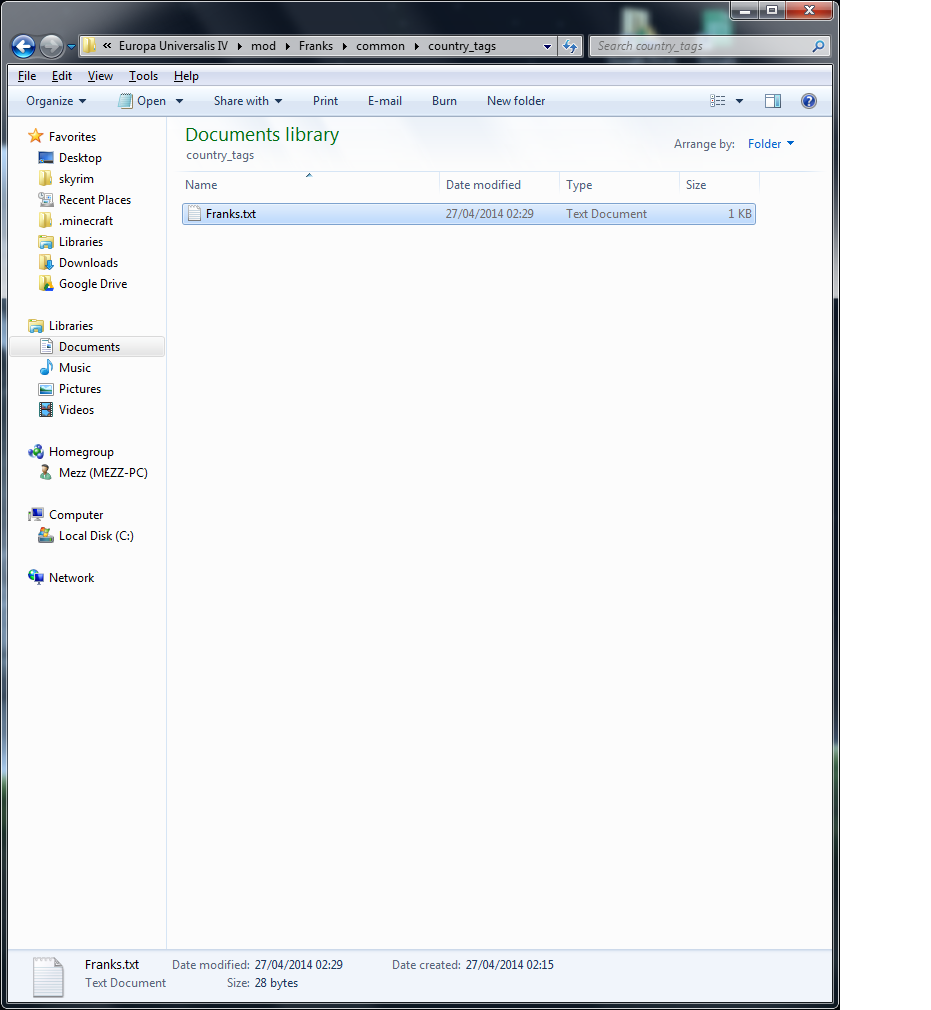
Task: Go back with the Back arrow button
Action: [x=24, y=46]
